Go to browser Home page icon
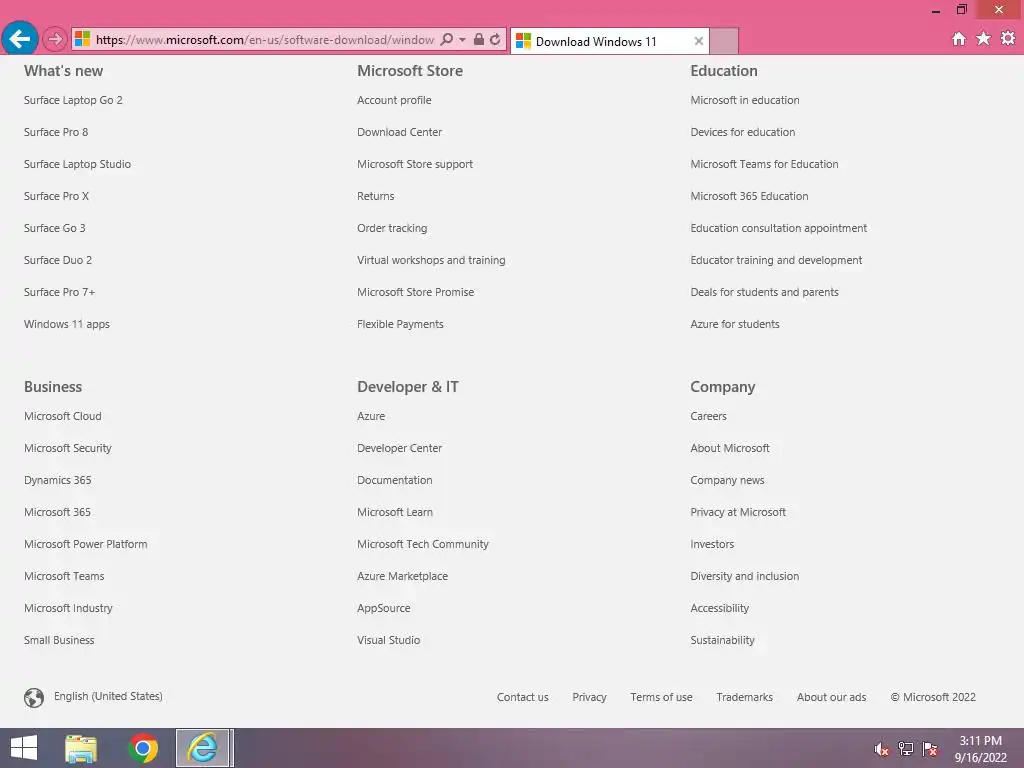Viewport: 1024px width, 768px height. tap(959, 39)
